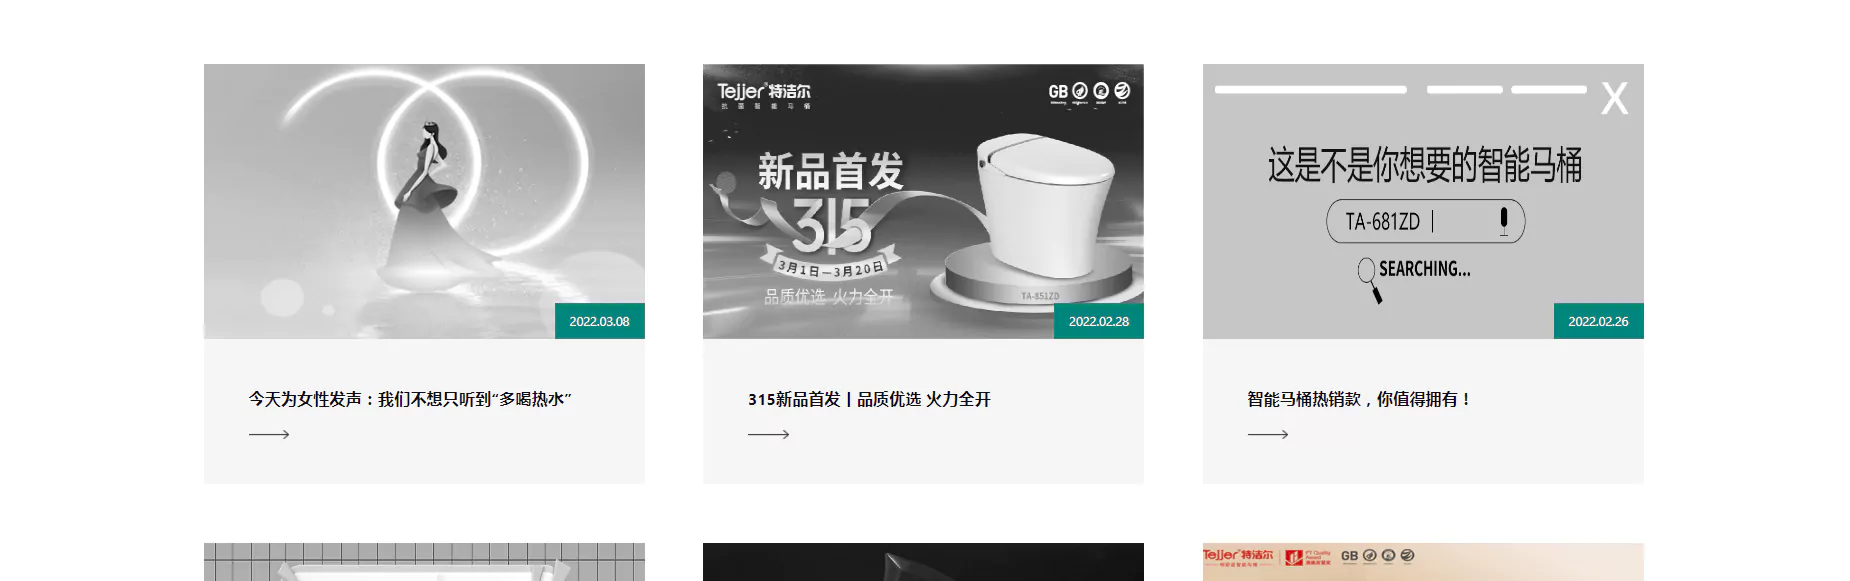Click the TA-681ZD search field graphic

click(x=1425, y=221)
